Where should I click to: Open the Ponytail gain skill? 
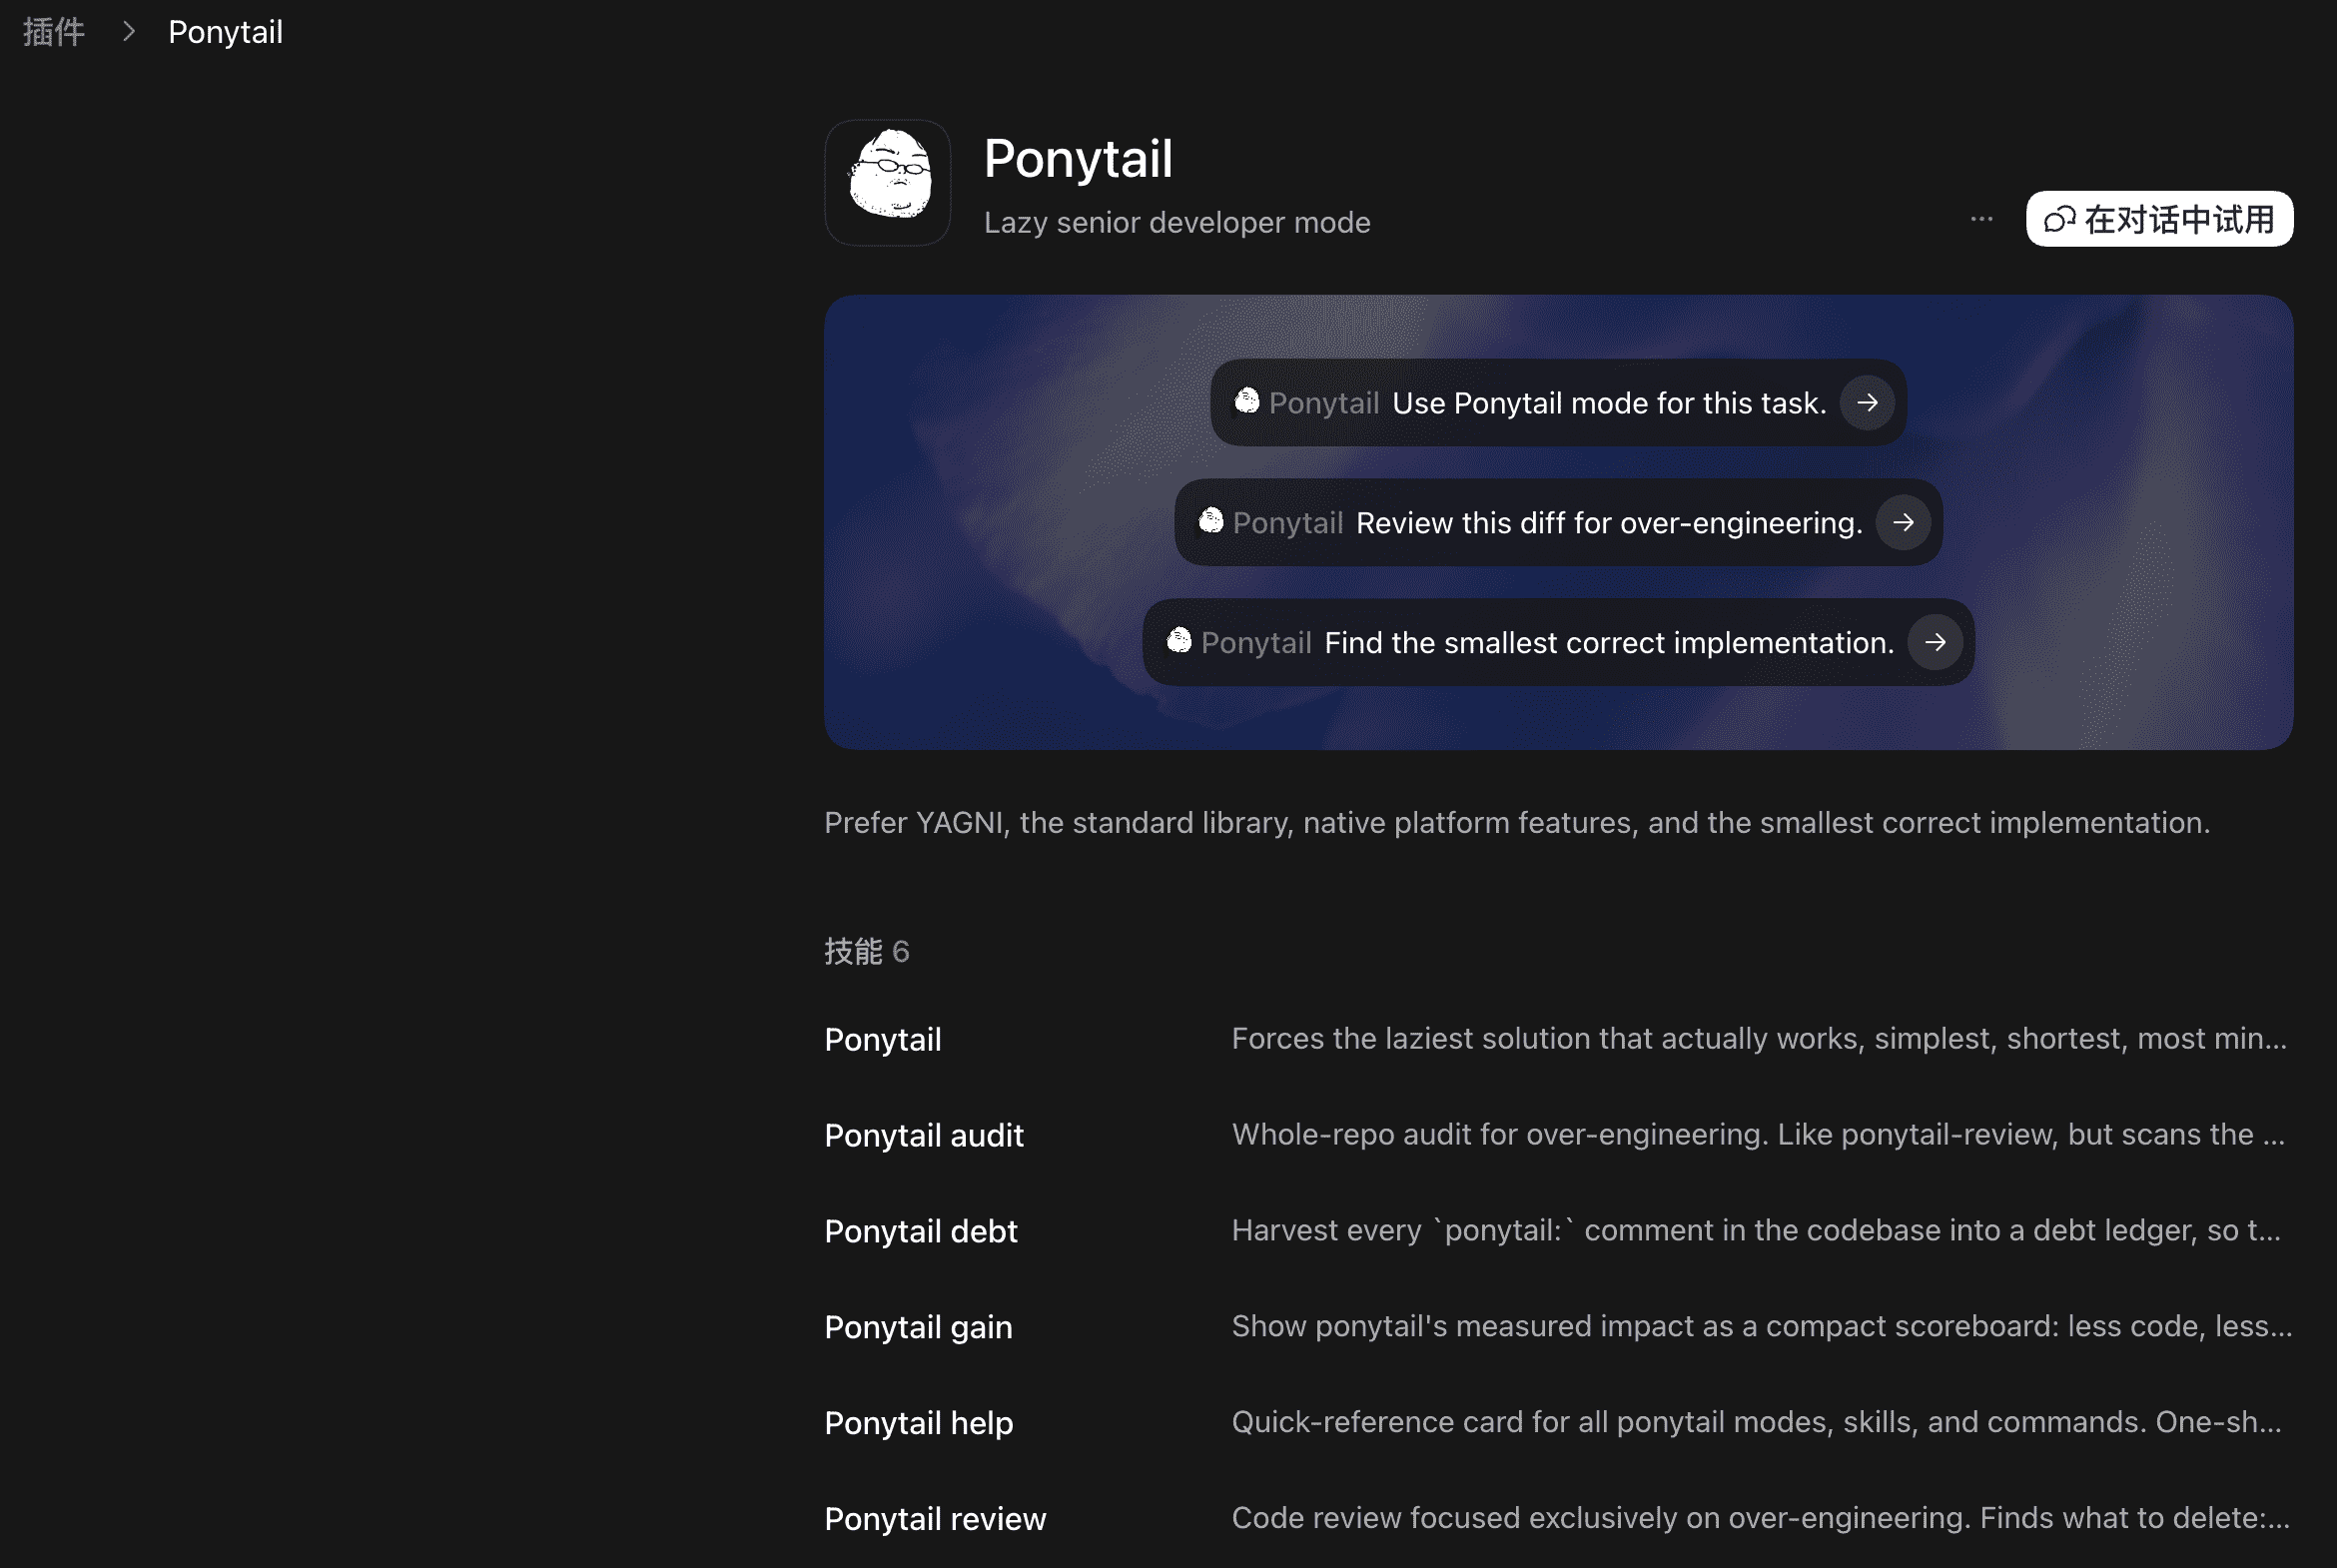(x=1558, y=1328)
